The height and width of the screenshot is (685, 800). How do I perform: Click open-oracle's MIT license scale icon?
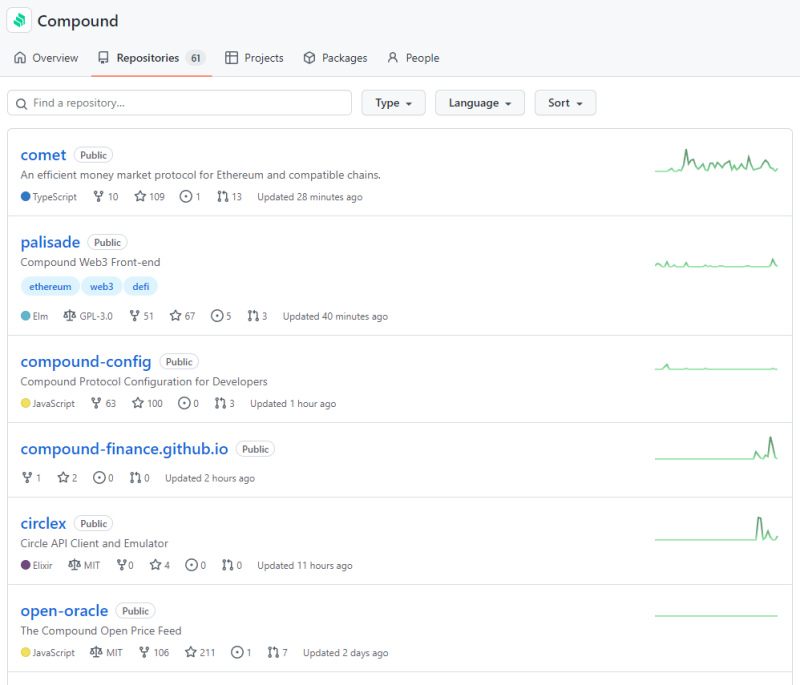tap(96, 652)
